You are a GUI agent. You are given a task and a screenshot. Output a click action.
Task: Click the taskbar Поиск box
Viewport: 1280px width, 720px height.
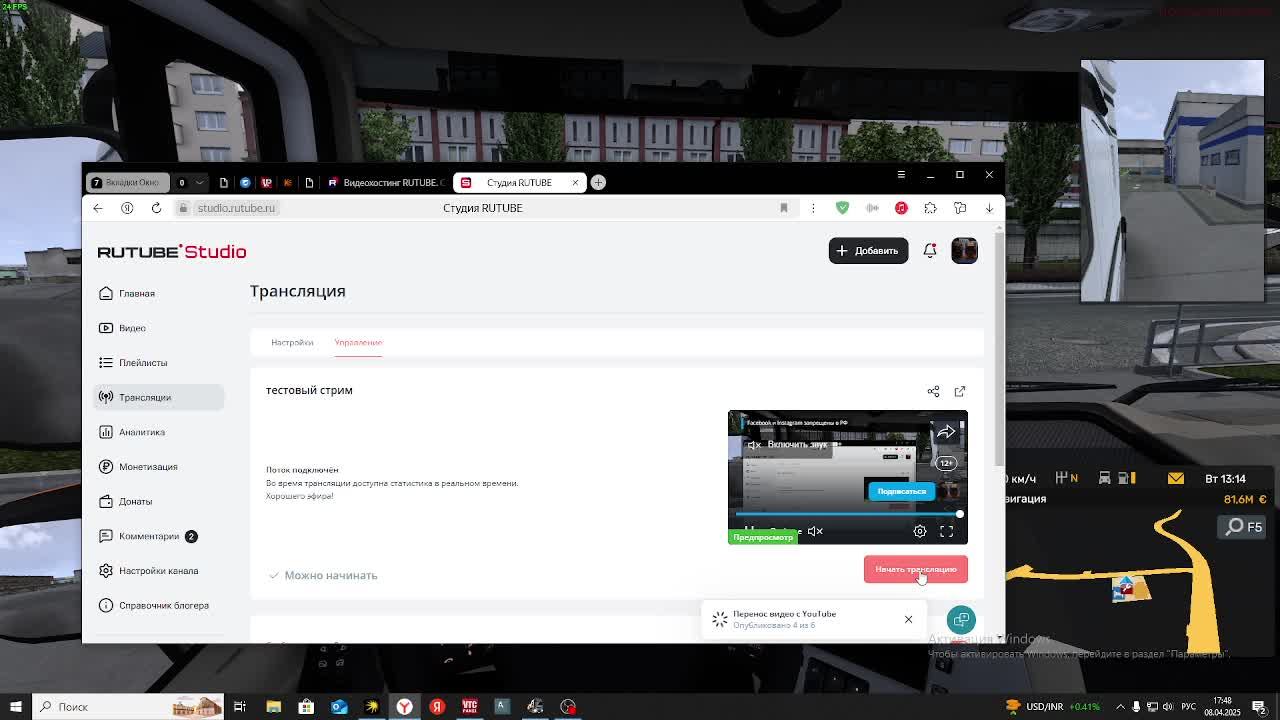[x=127, y=707]
